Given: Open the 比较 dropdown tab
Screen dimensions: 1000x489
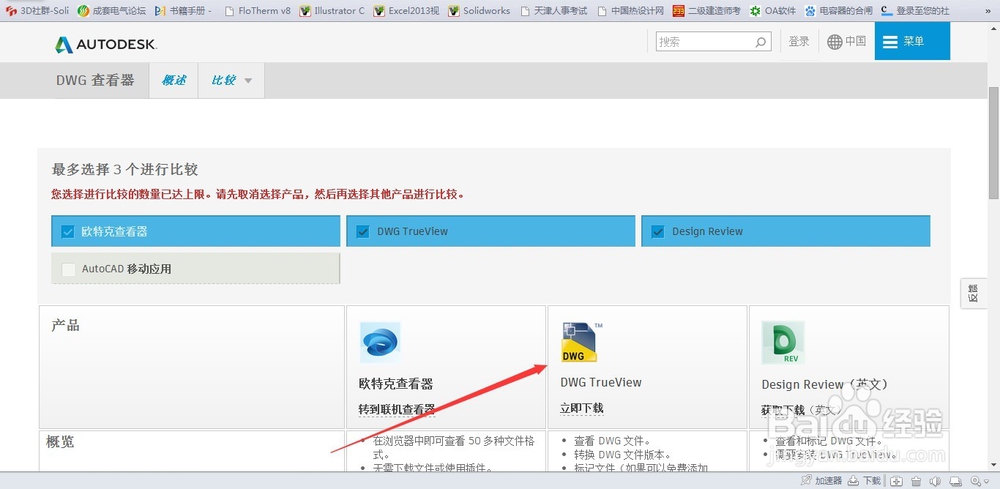Looking at the screenshot, I should coord(232,80).
